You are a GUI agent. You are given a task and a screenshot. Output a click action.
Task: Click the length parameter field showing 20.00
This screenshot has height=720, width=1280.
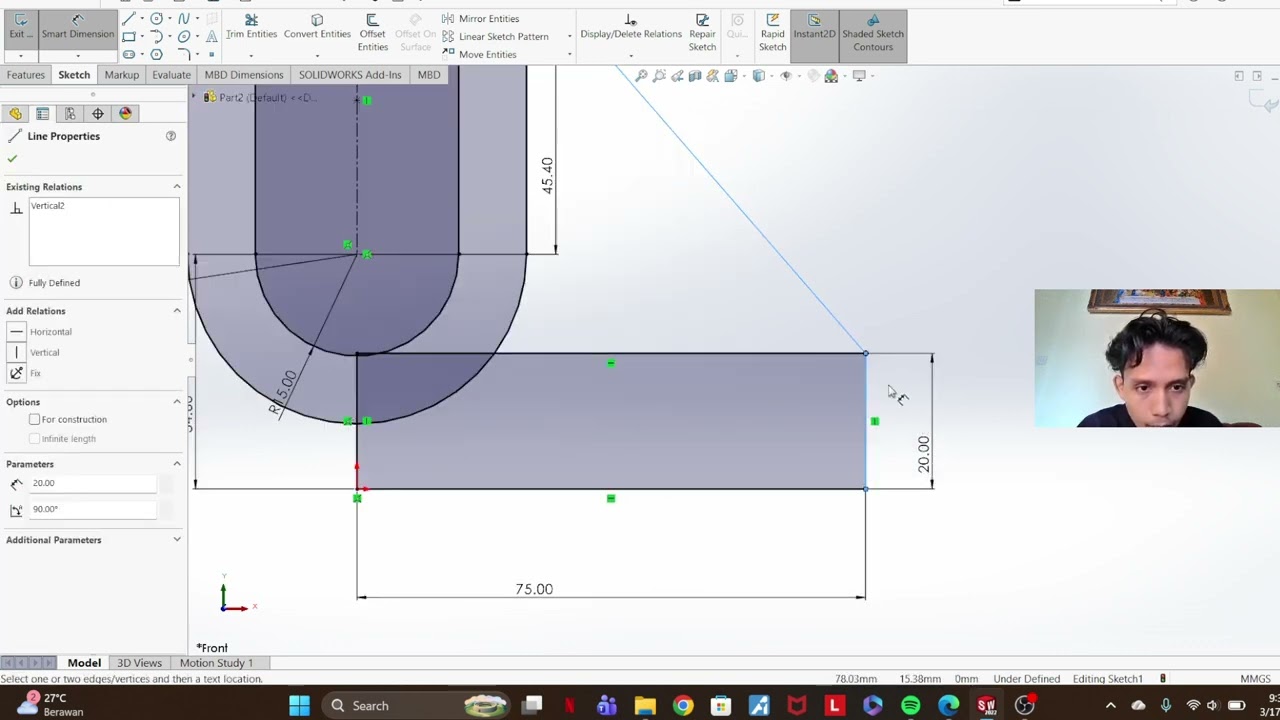point(93,483)
